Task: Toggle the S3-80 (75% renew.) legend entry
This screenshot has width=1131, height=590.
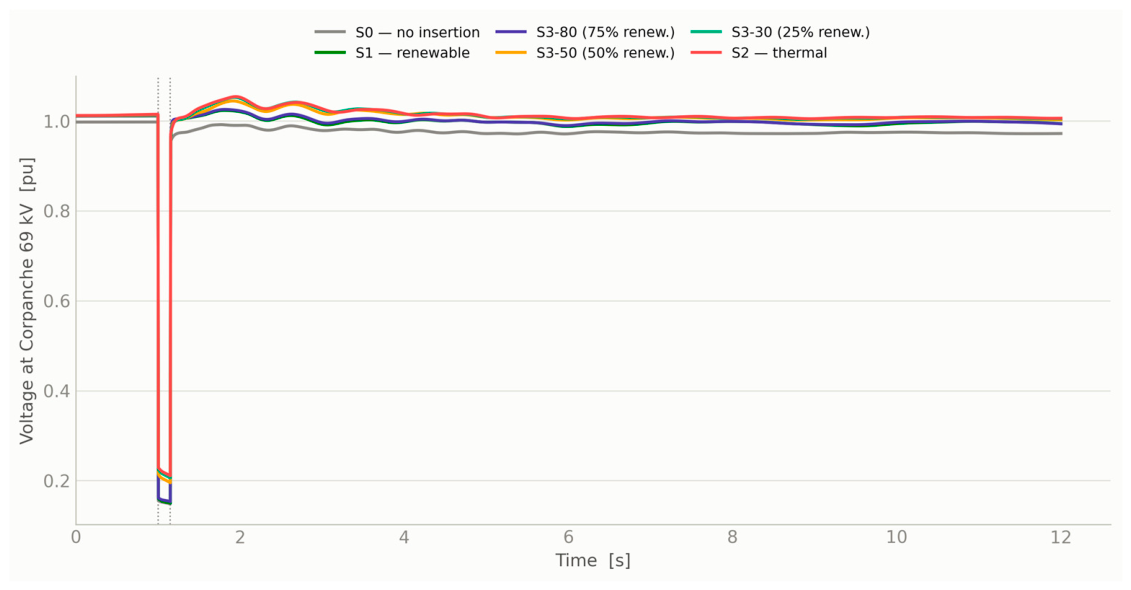Action: point(586,32)
